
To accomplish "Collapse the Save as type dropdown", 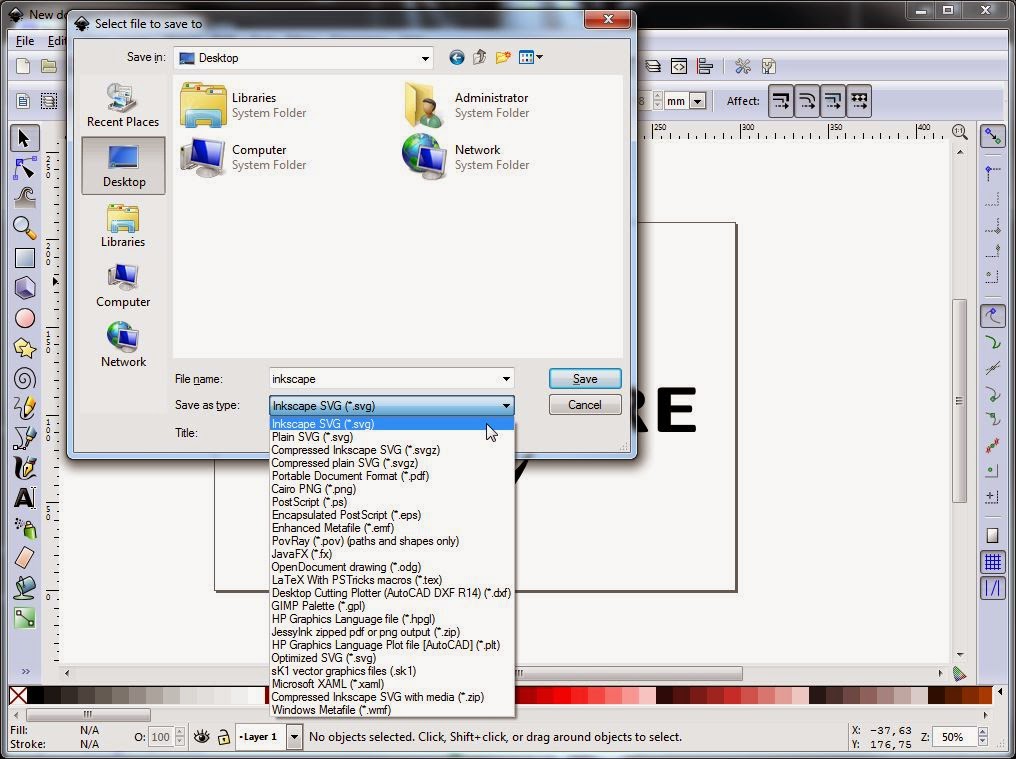I will [x=506, y=406].
